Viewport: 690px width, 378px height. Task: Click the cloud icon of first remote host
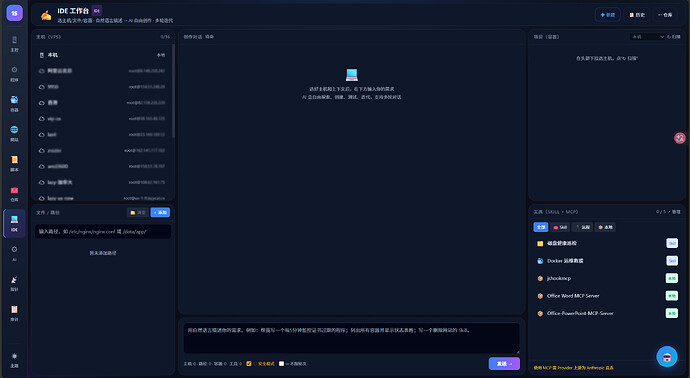42,71
